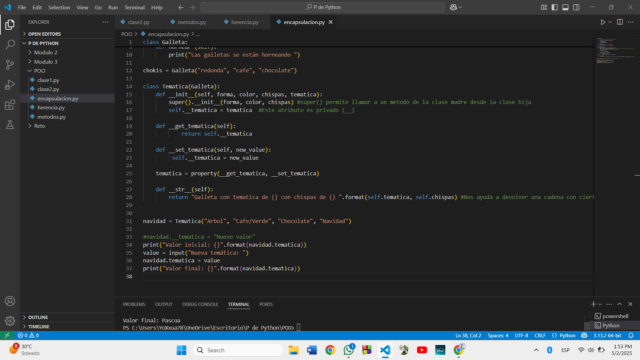Open the Selection menu
Screen dimensions: 640x360
(59, 7)
